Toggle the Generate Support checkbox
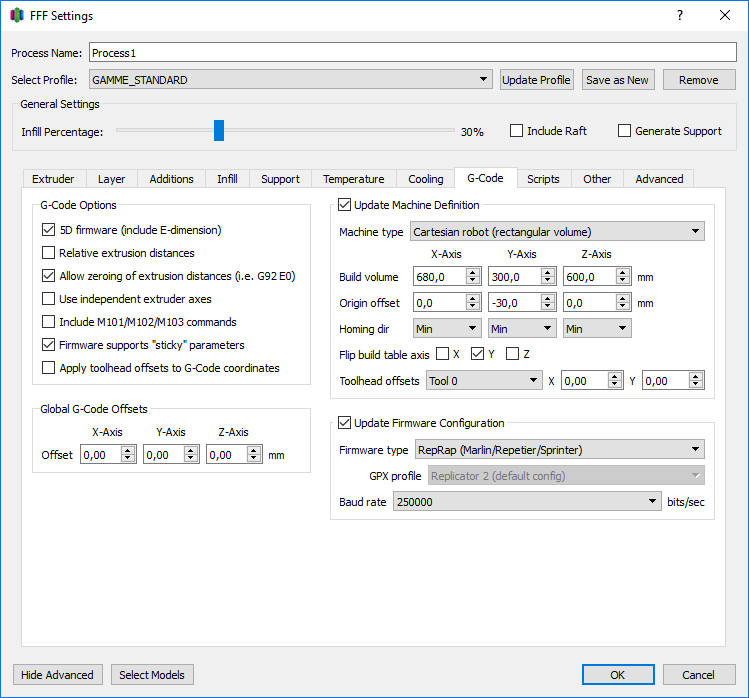 pos(625,131)
